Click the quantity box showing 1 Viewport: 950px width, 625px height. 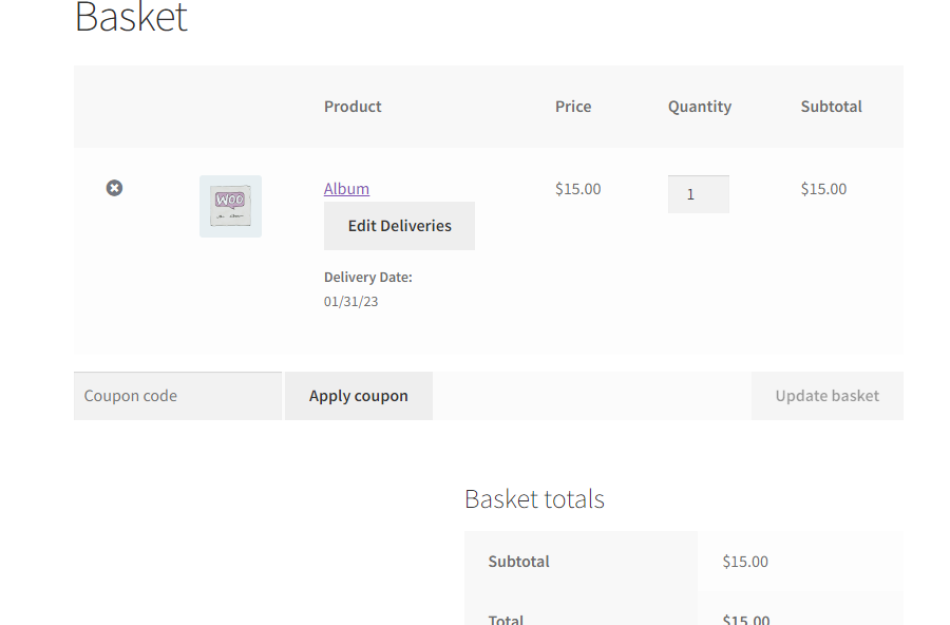698,193
